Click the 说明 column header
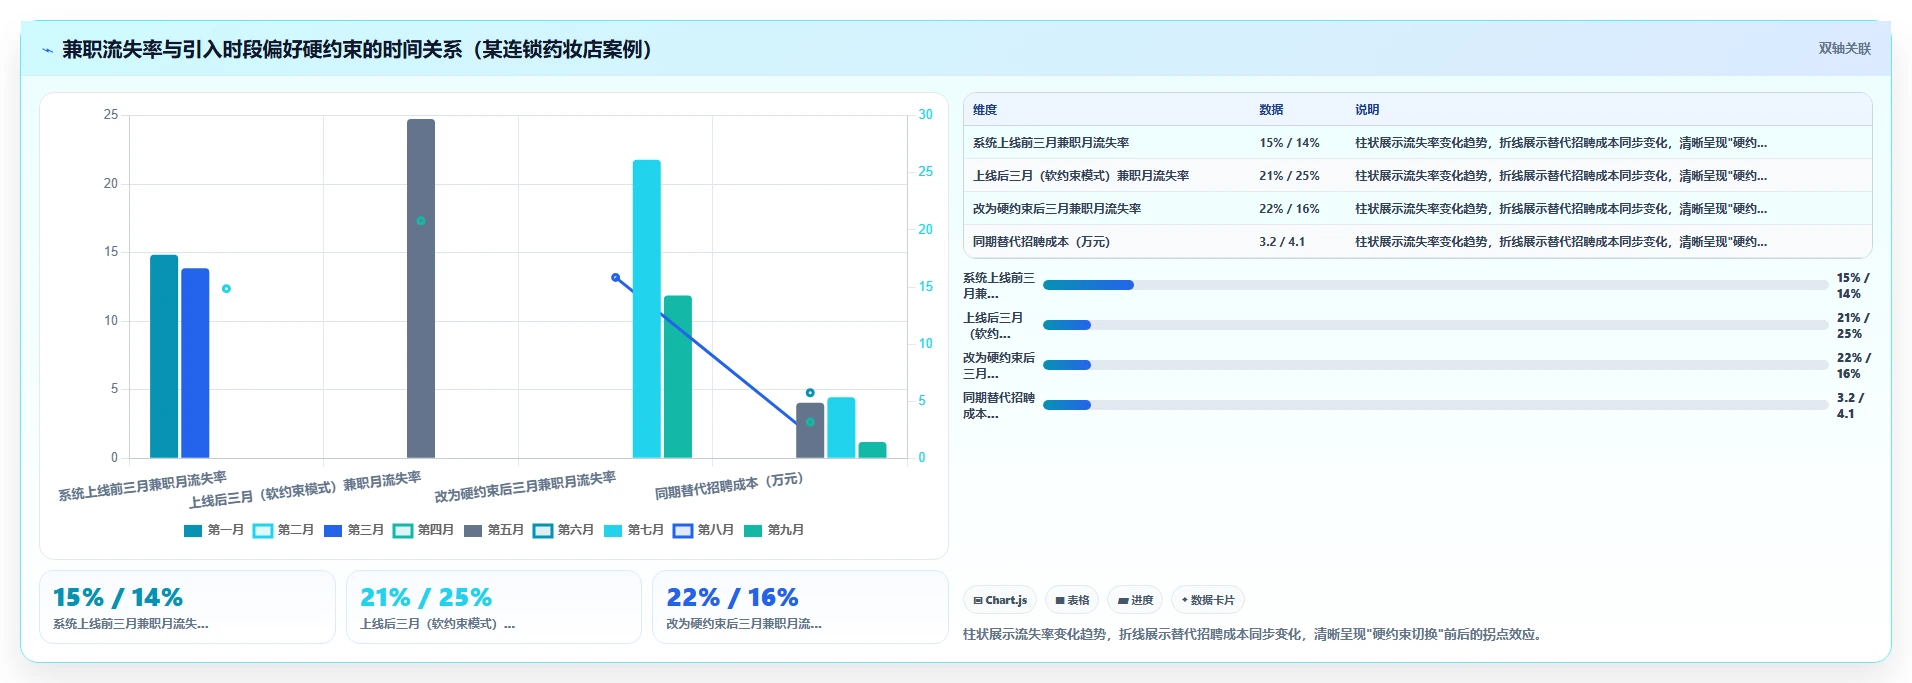This screenshot has height=683, width=1912. pyautogui.click(x=1367, y=110)
